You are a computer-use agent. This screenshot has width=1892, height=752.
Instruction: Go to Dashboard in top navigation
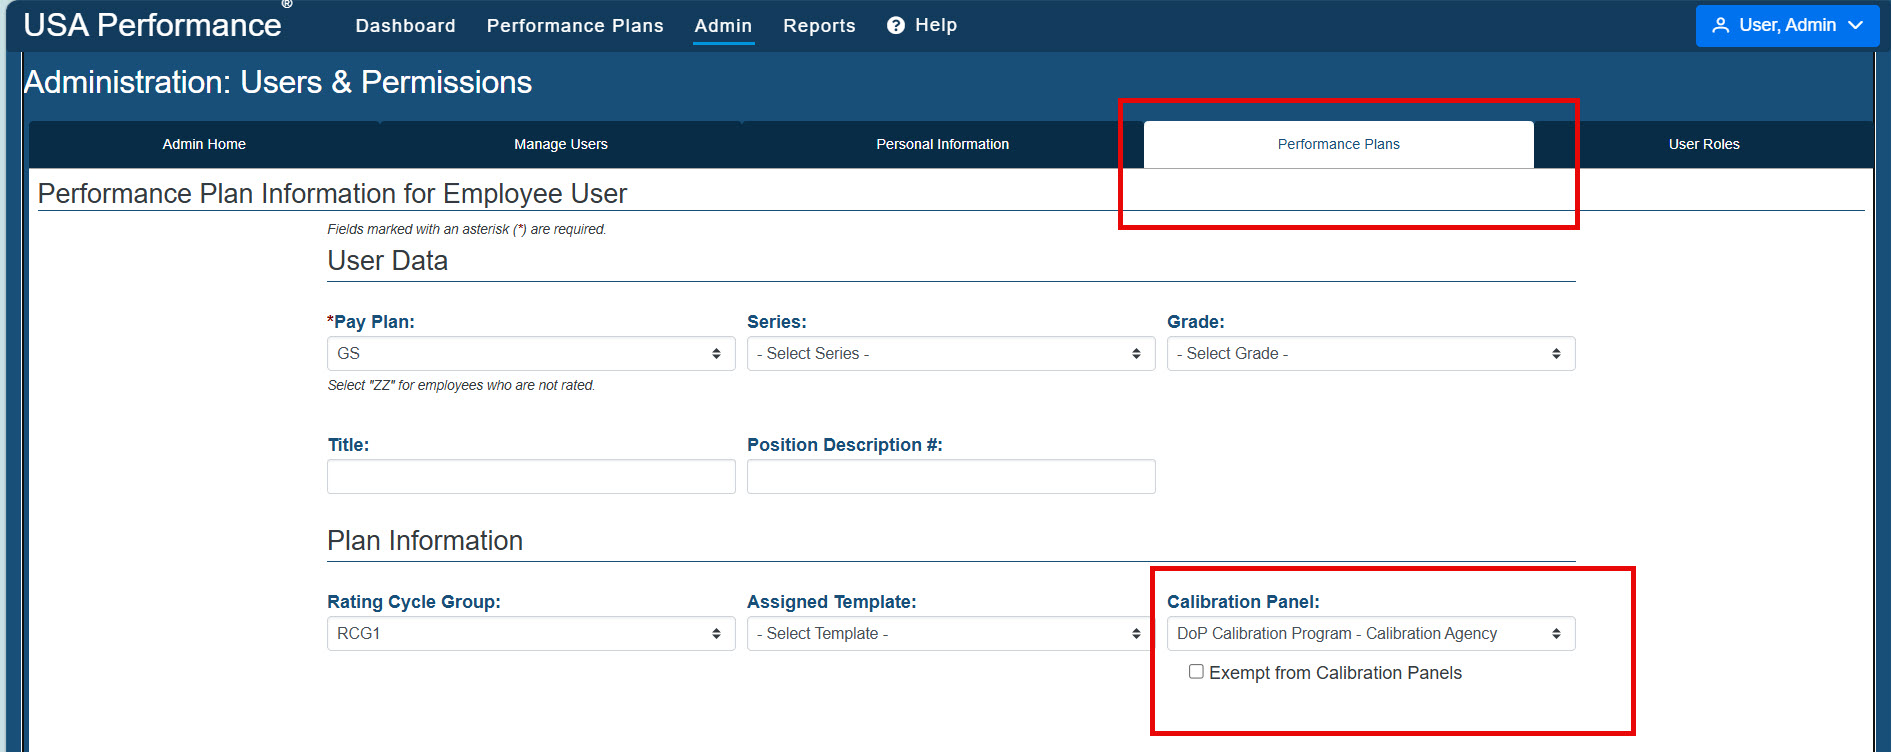[405, 25]
